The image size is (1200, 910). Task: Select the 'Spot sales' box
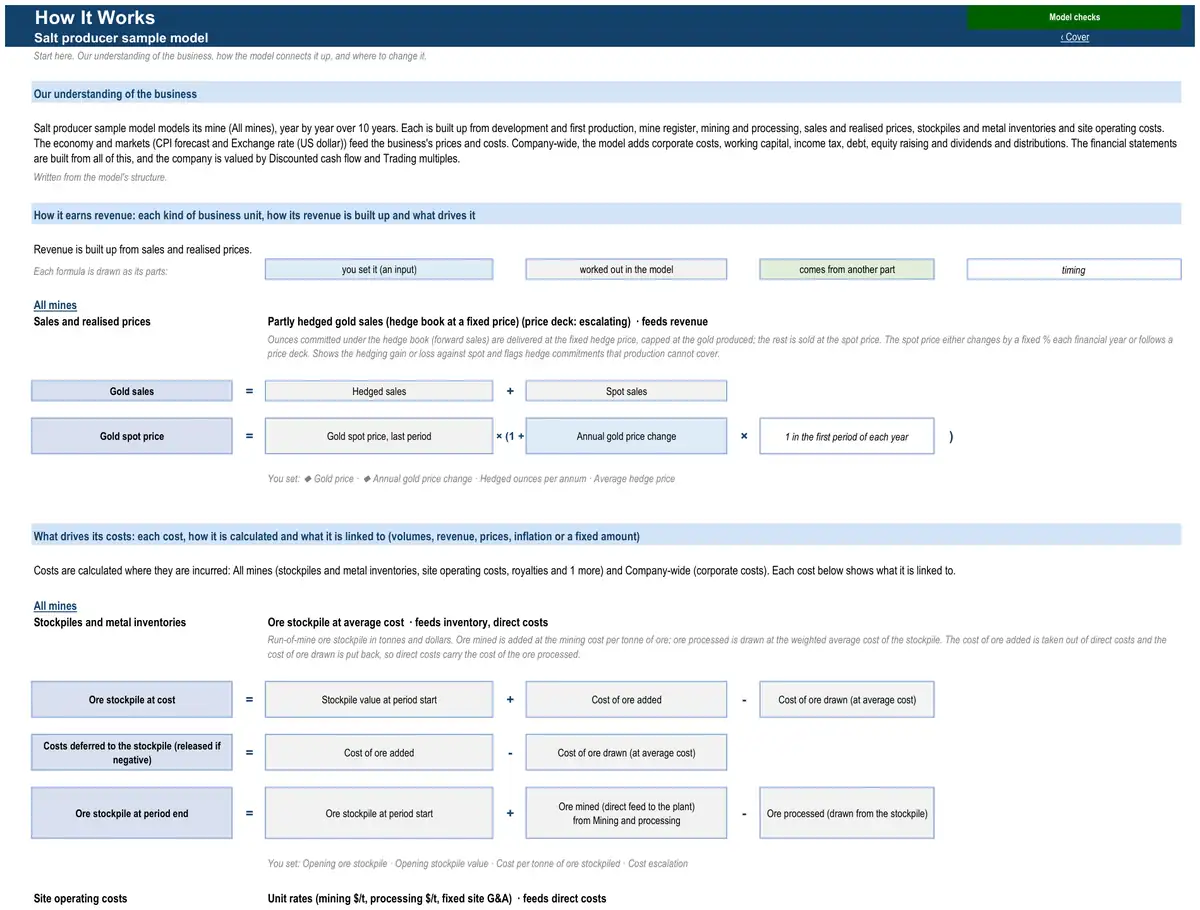pyautogui.click(x=626, y=391)
